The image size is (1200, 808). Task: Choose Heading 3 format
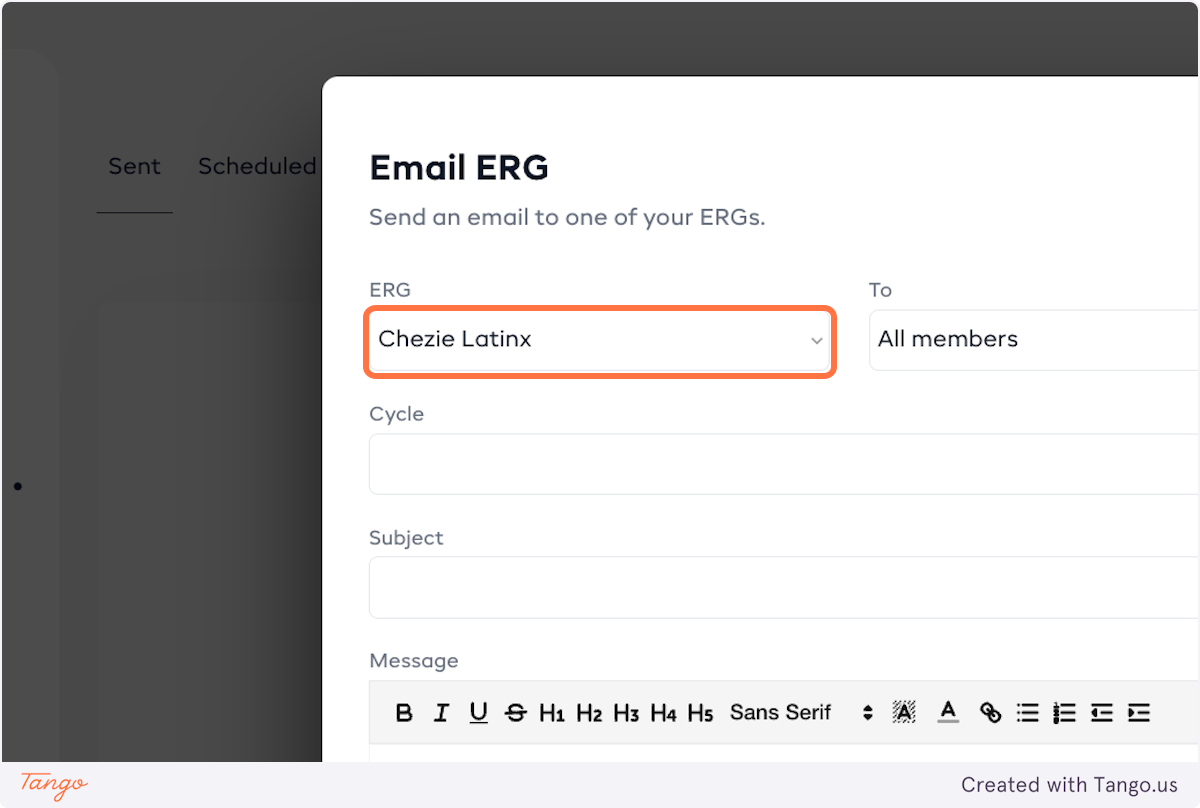coord(626,713)
